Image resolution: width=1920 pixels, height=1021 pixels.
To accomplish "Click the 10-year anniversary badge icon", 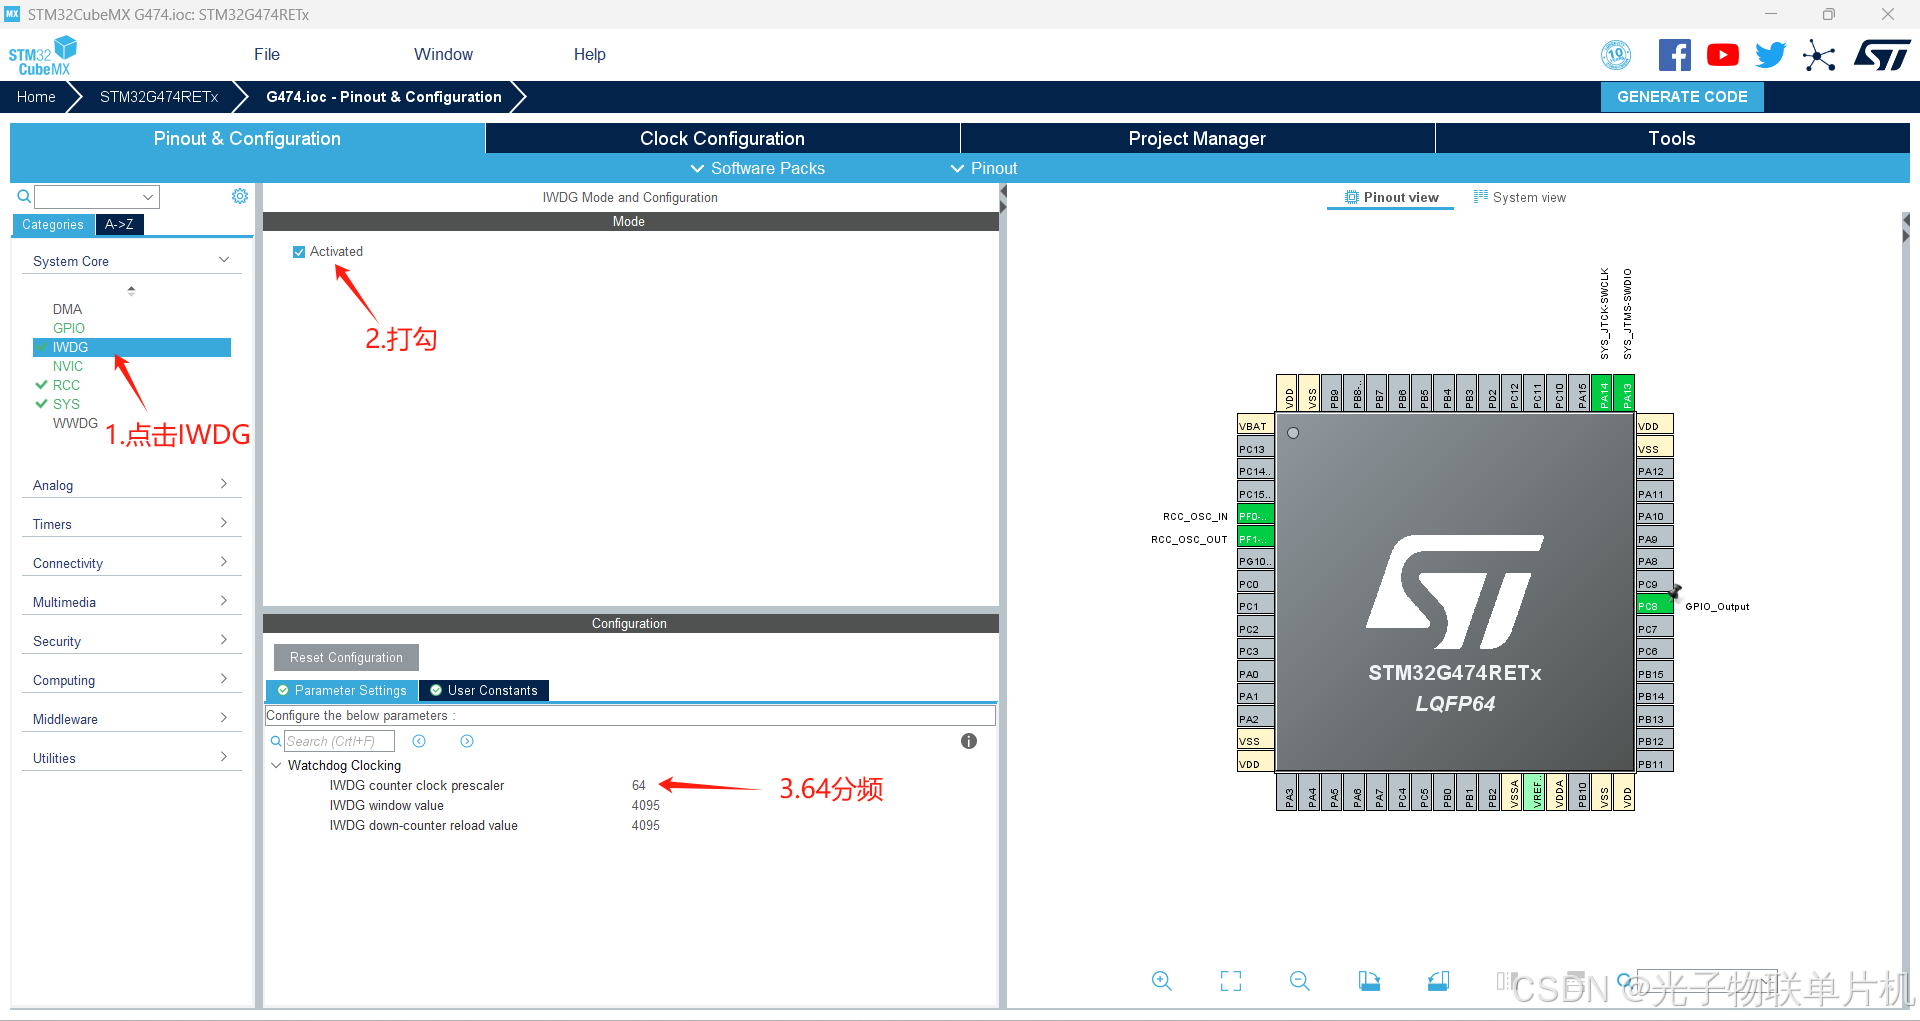I will click(1616, 55).
